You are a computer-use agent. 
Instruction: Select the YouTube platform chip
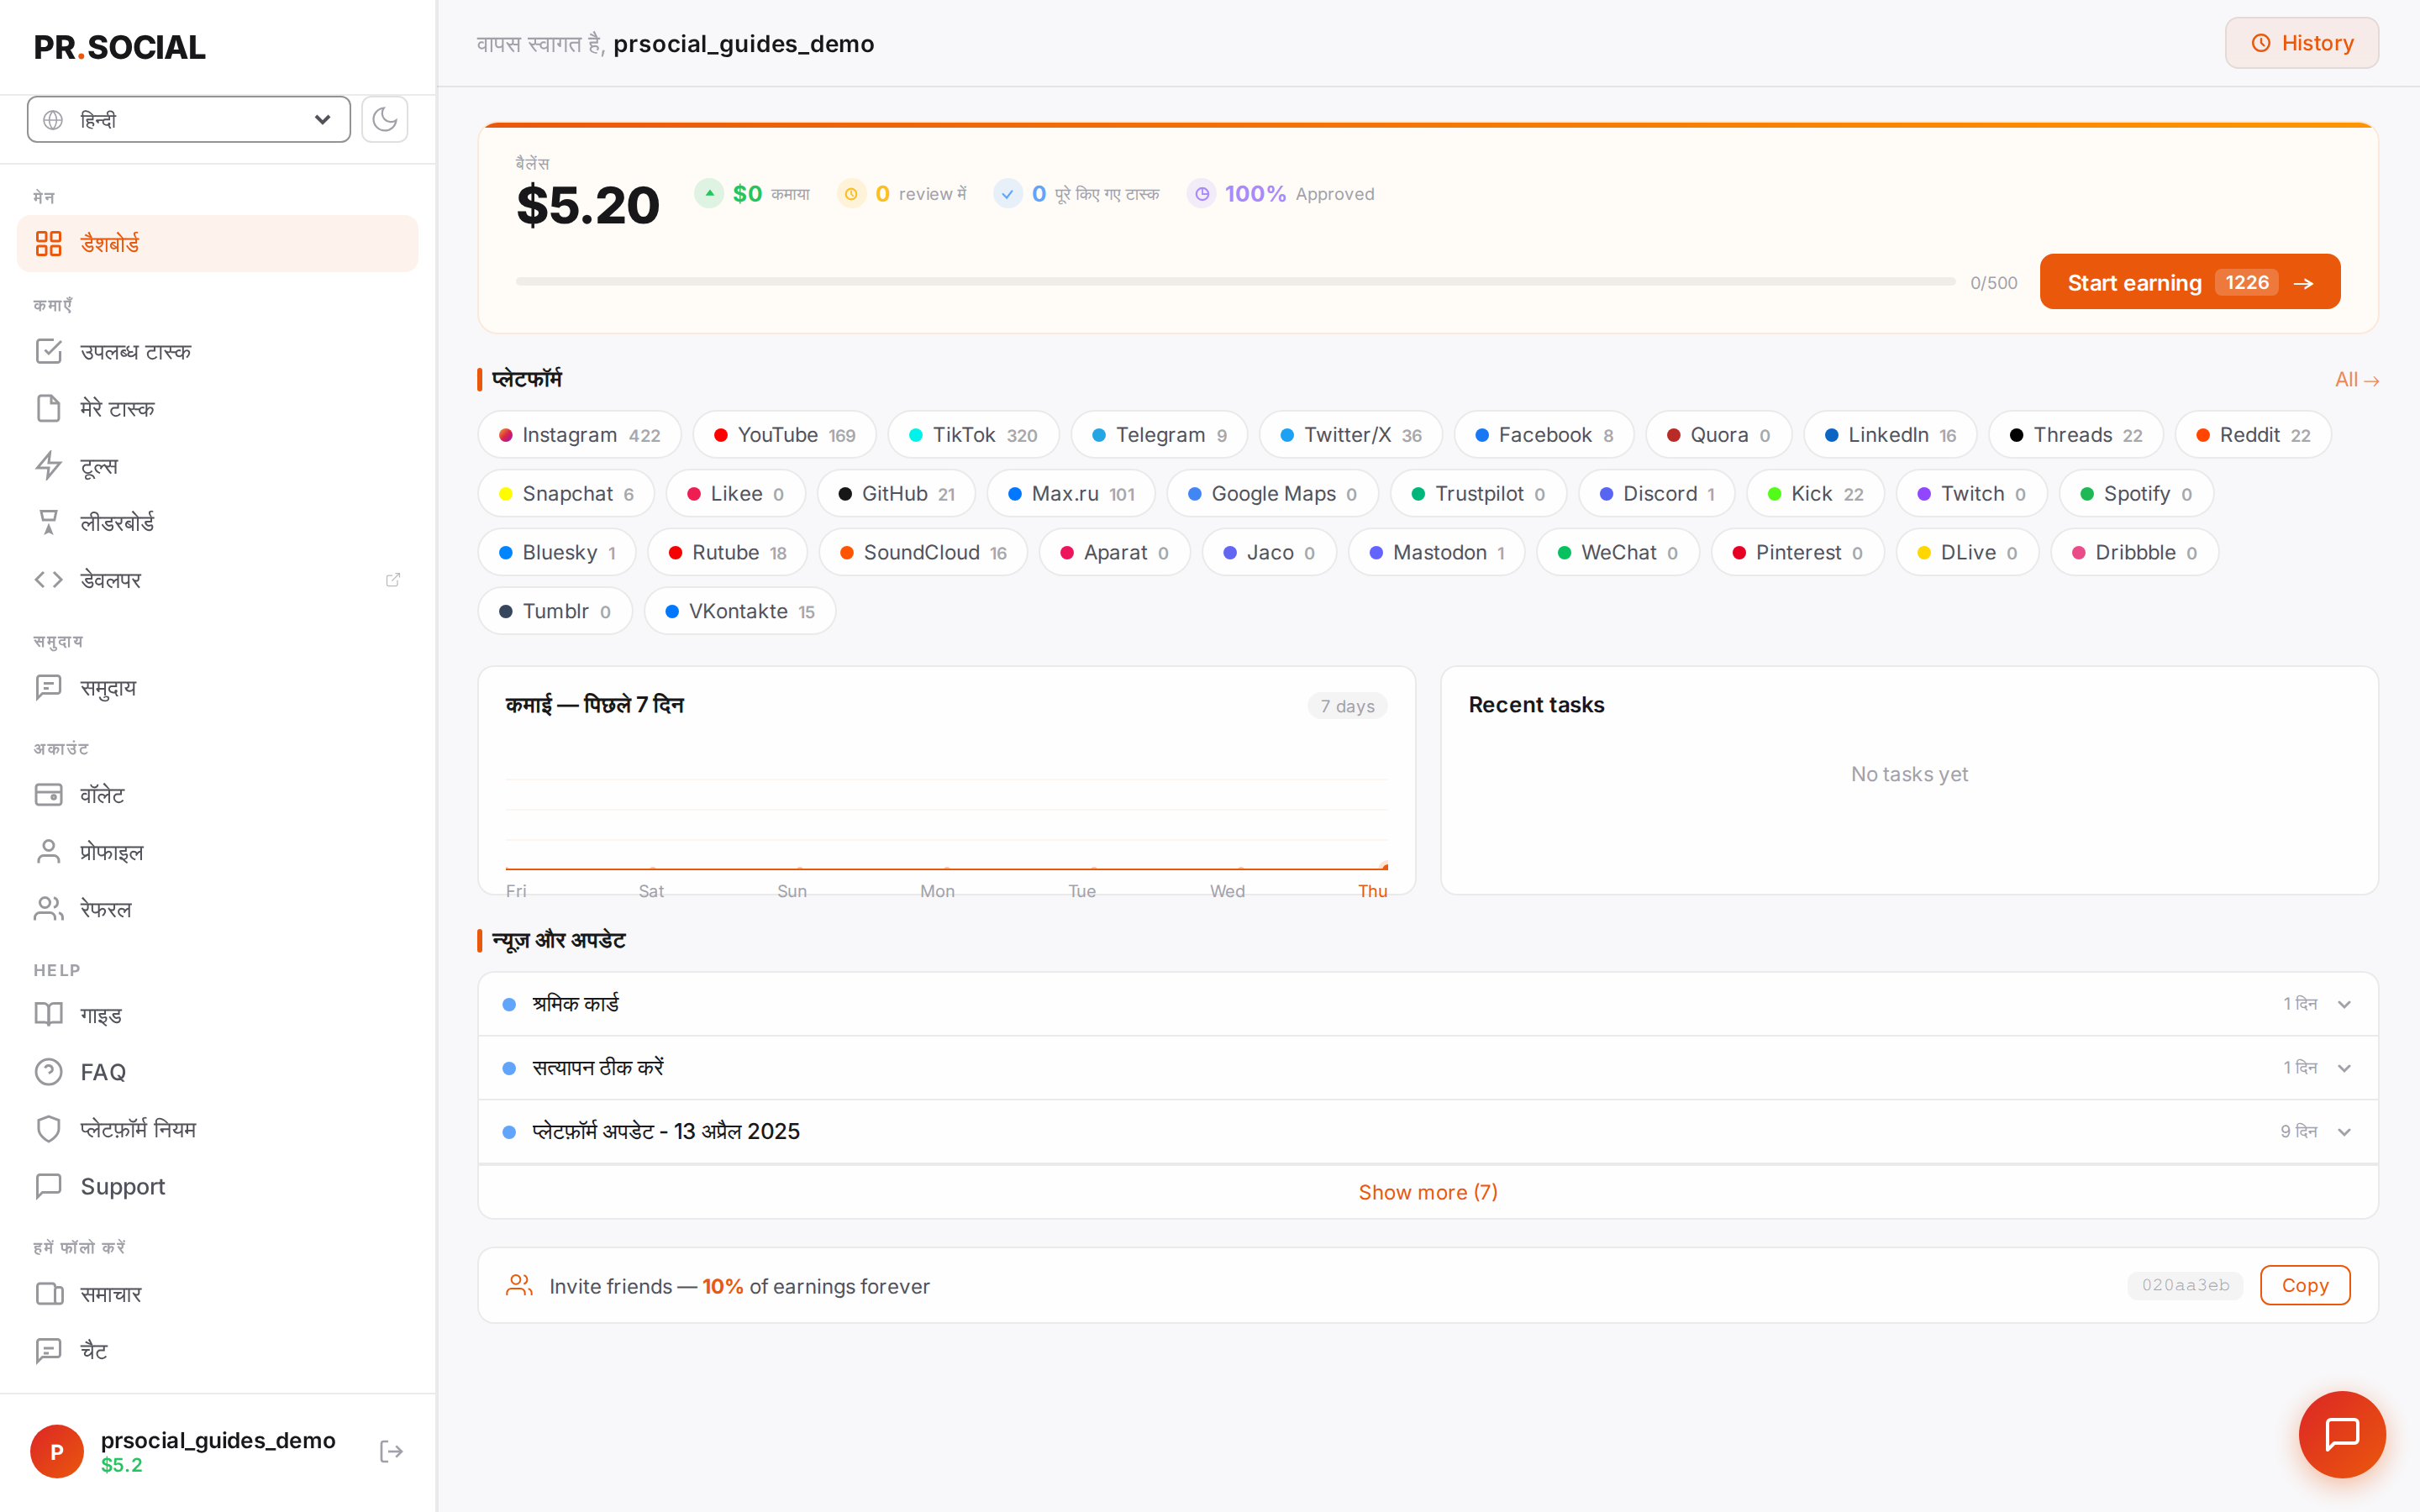point(784,435)
